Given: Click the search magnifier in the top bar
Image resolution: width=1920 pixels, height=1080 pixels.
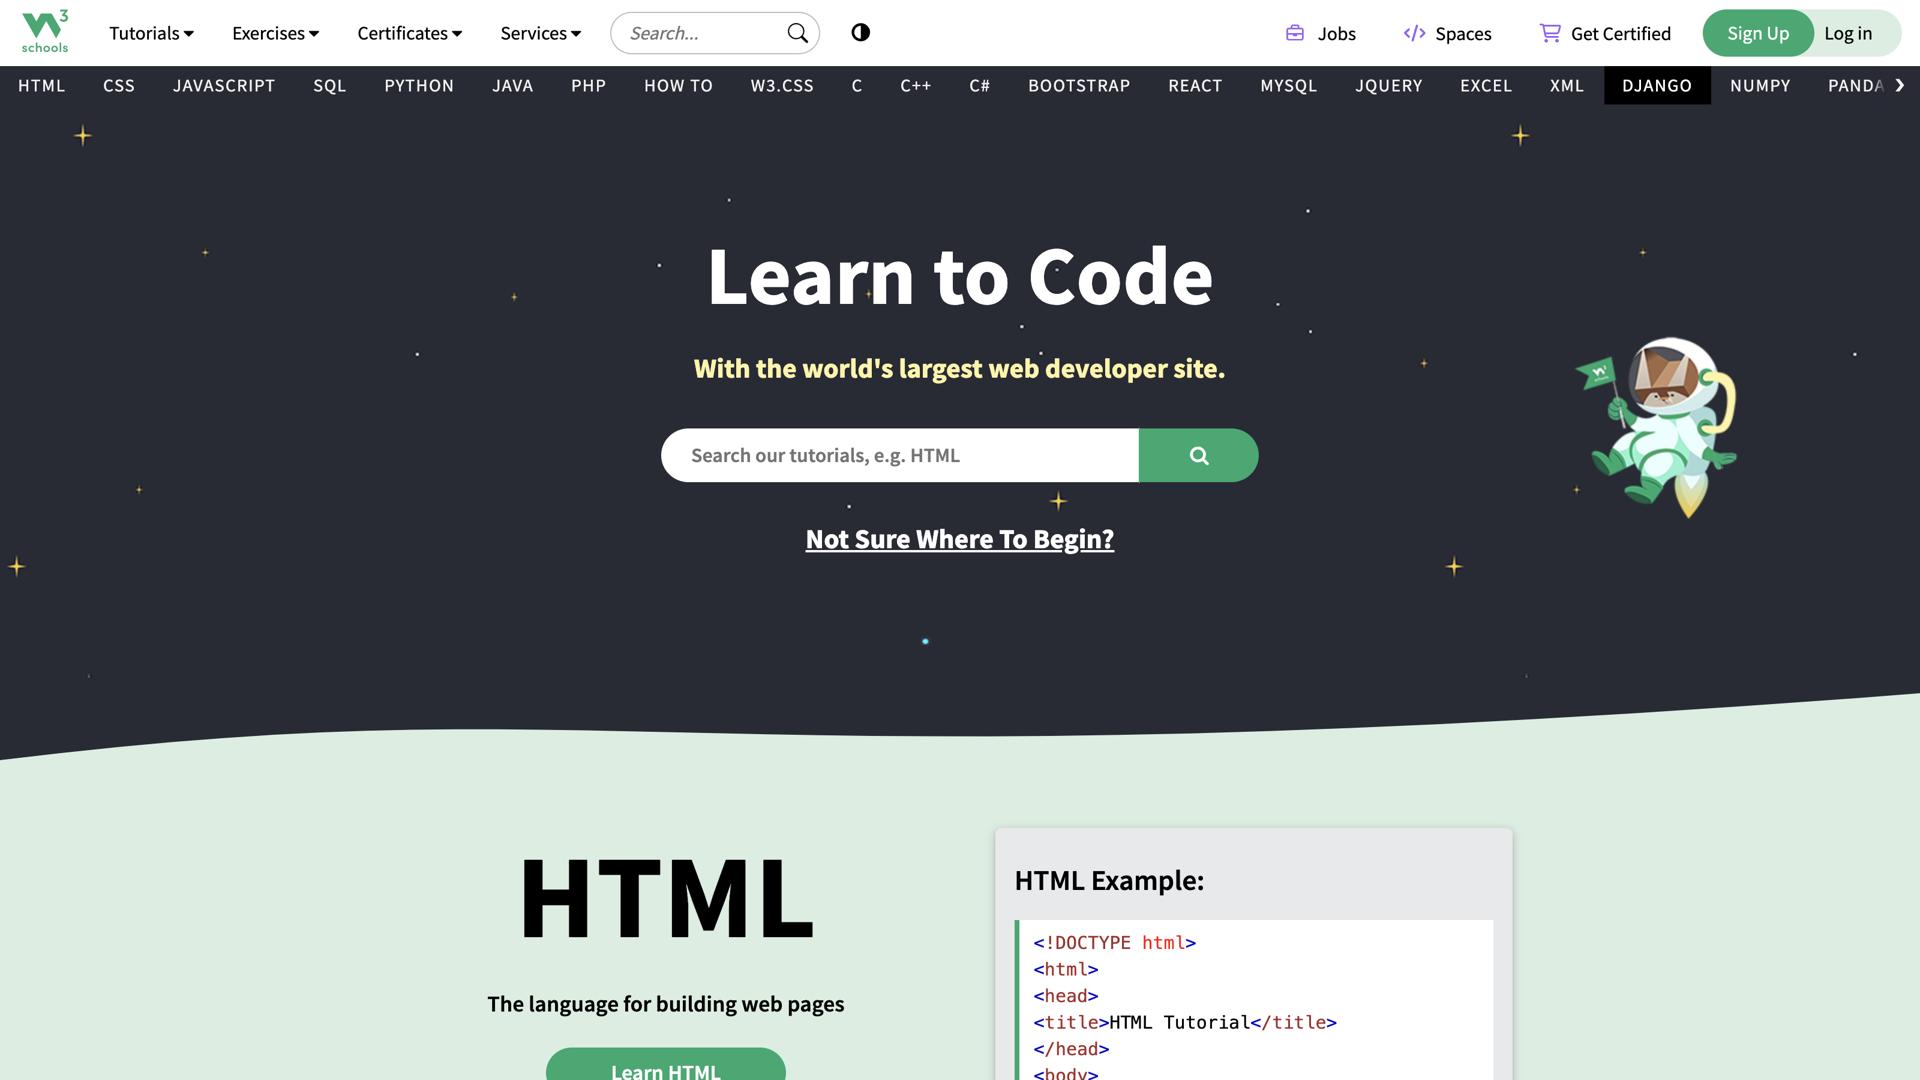Looking at the screenshot, I should [795, 32].
